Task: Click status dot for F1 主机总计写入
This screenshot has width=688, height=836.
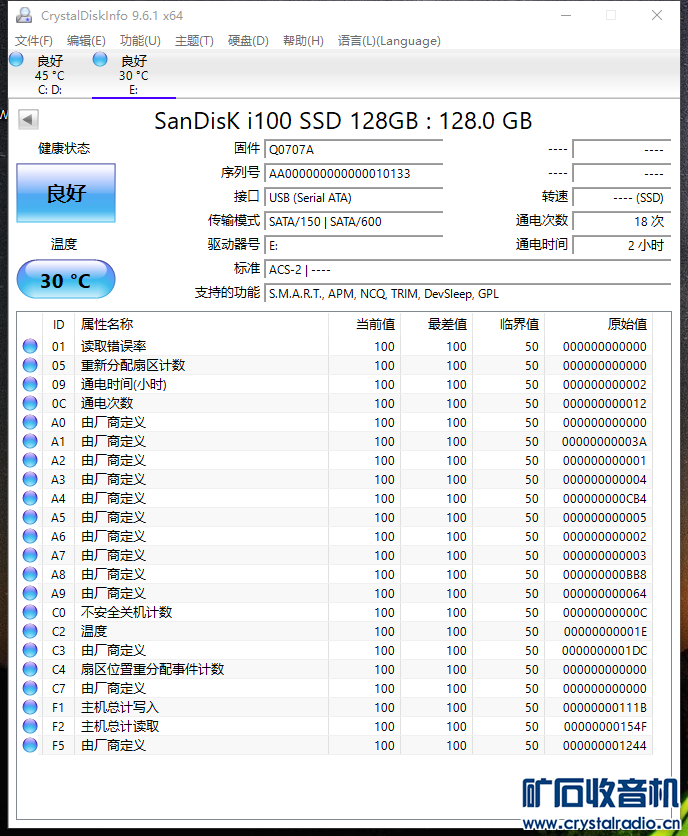Action: (30, 708)
